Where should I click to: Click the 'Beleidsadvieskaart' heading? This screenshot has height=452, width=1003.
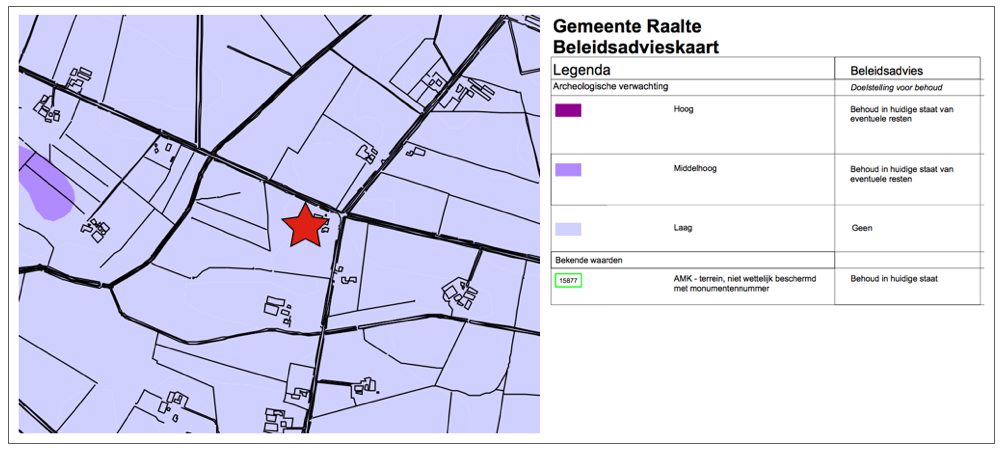pos(636,47)
